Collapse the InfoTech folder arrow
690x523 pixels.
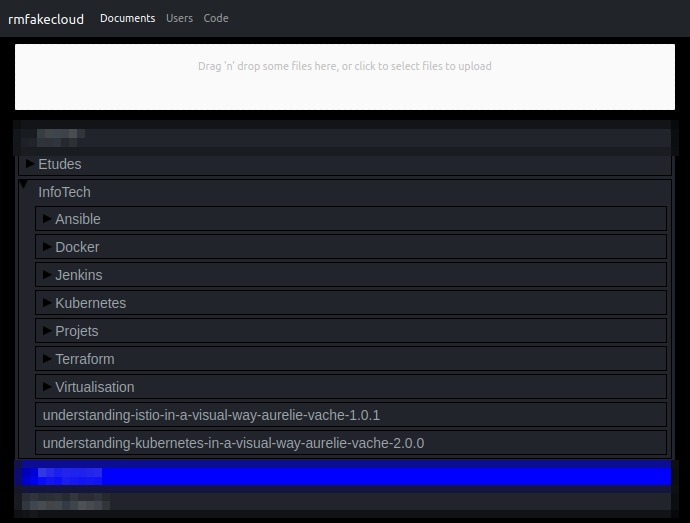[x=24, y=184]
